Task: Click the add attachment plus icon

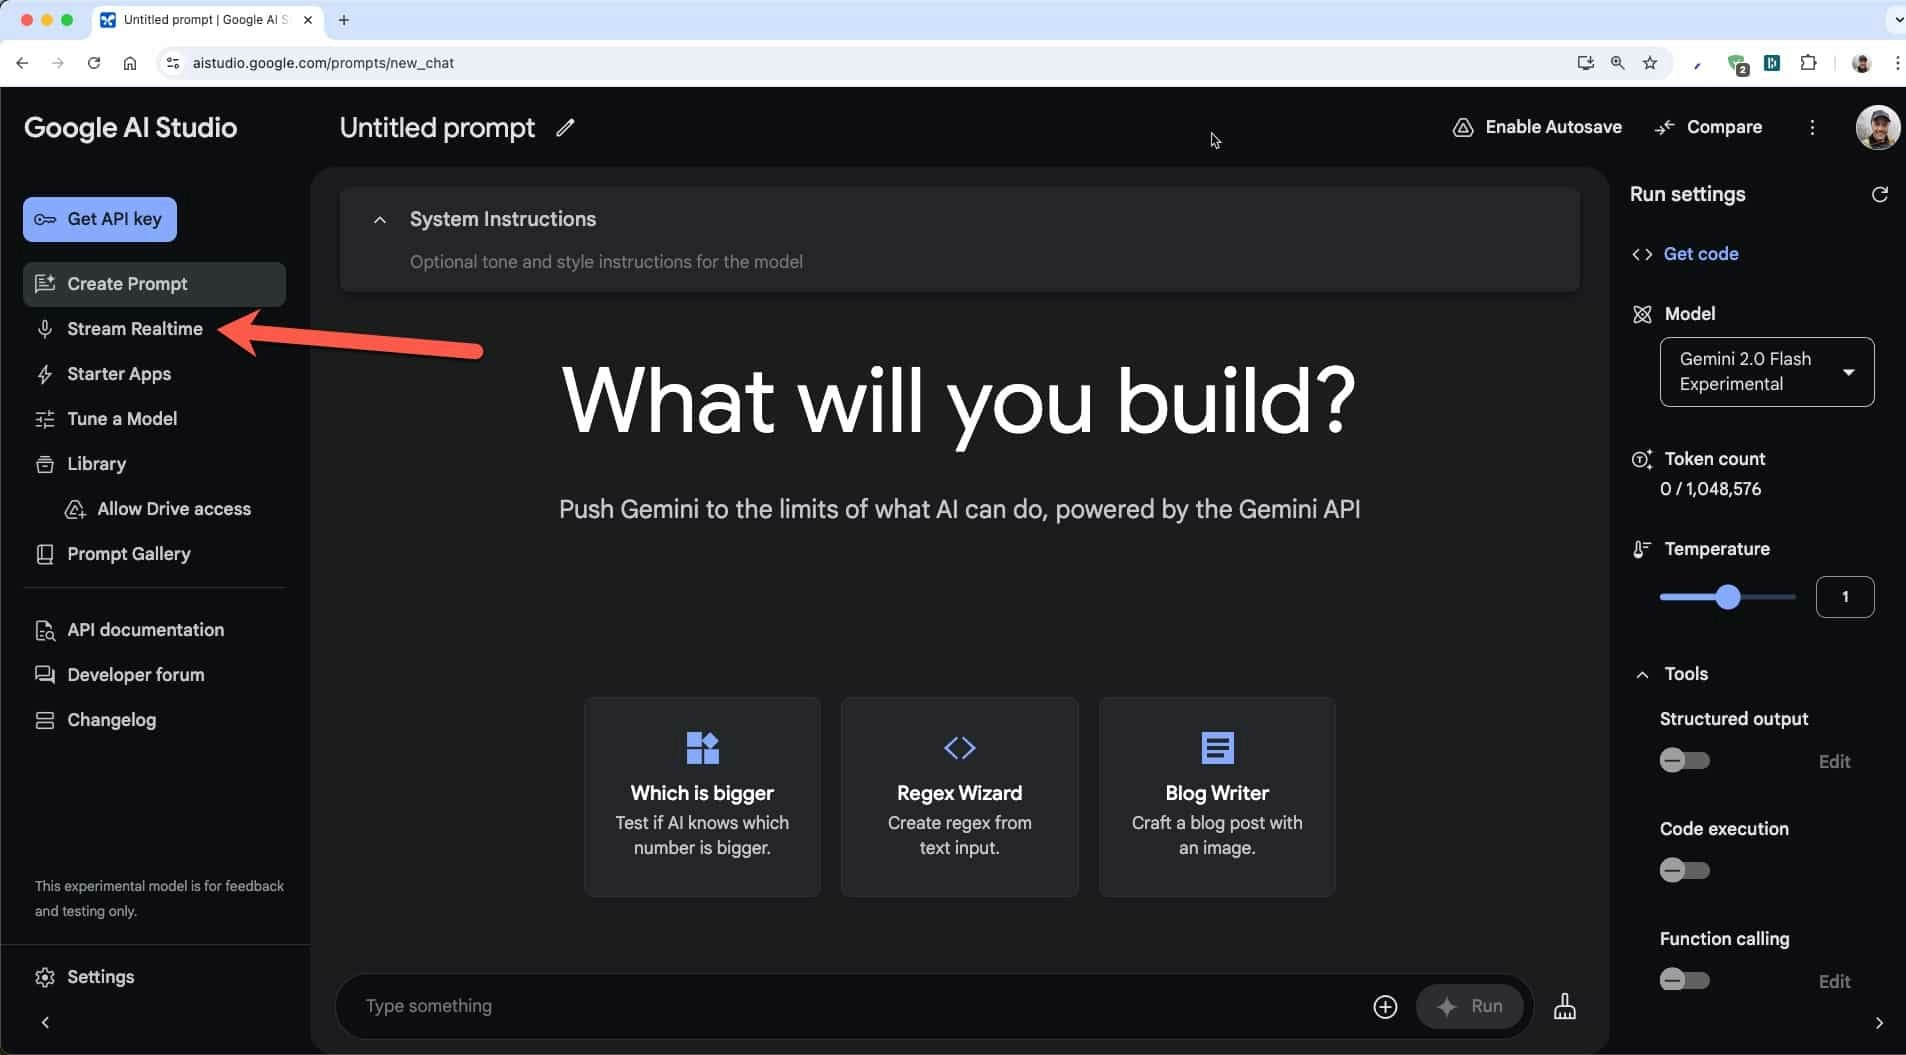Action: [x=1385, y=1006]
